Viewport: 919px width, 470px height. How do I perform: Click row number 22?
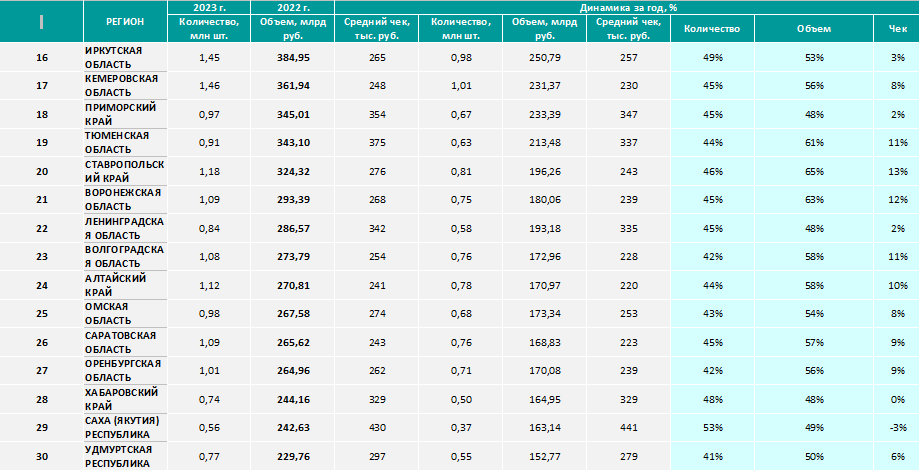tap(42, 228)
